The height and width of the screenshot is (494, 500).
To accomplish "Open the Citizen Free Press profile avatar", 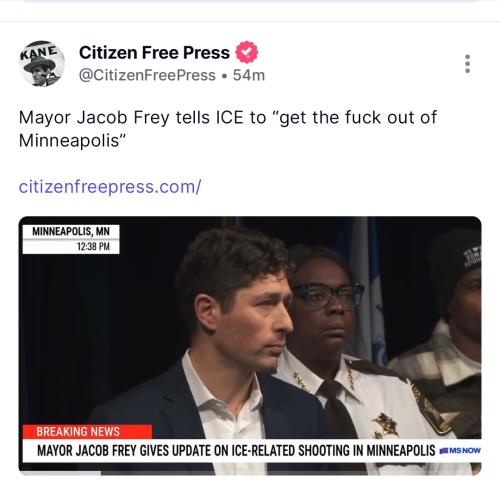I will (x=42, y=64).
